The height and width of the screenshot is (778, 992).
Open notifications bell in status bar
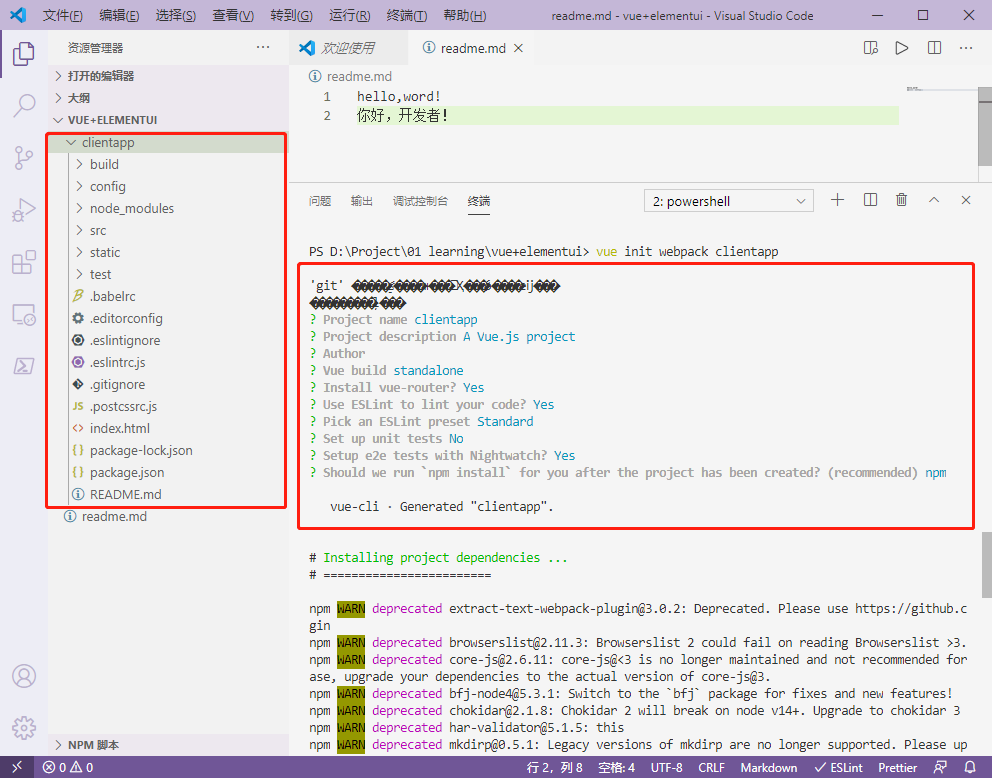[x=970, y=767]
